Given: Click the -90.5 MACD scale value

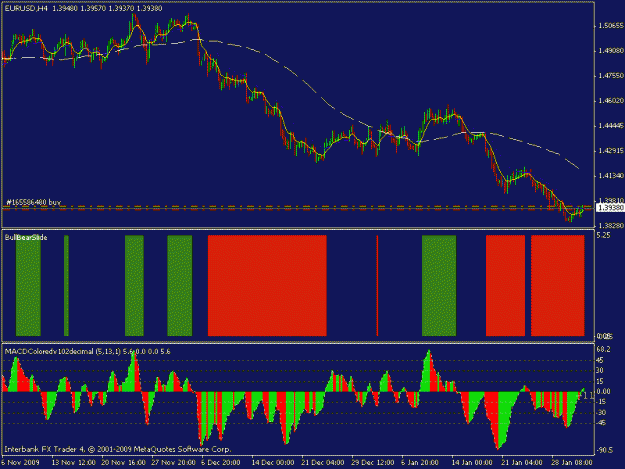Looking at the screenshot, I should coord(604,450).
